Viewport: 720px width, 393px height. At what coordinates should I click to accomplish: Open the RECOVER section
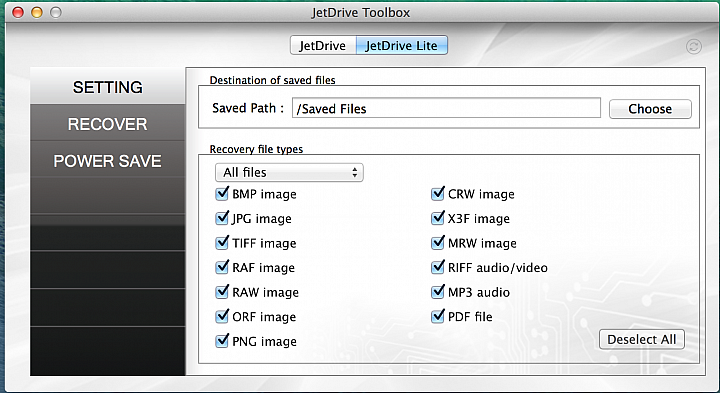click(107, 124)
